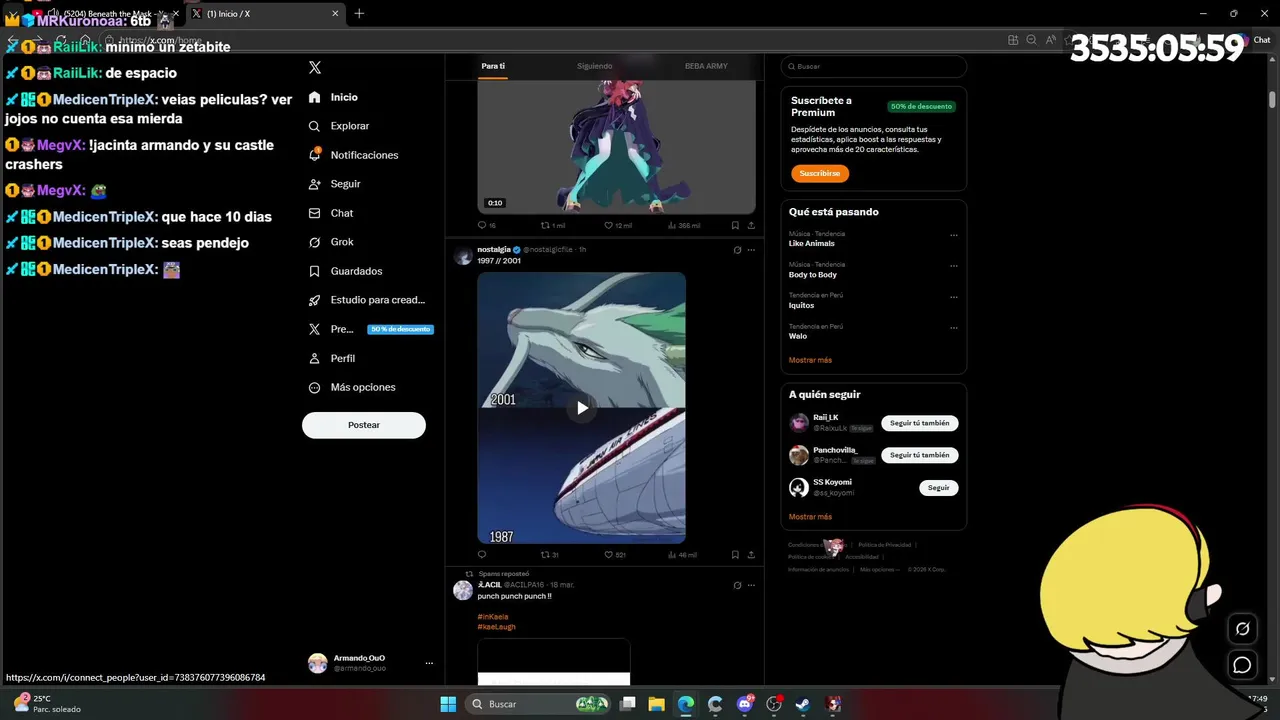Open more options for Walo trend
1280x720 pixels.
click(x=954, y=329)
